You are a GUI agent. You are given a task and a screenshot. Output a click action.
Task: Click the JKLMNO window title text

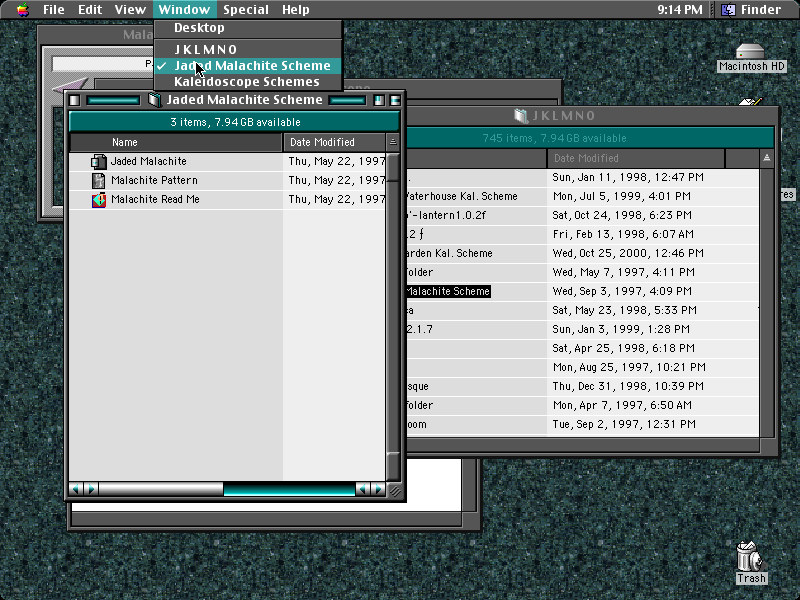point(563,116)
